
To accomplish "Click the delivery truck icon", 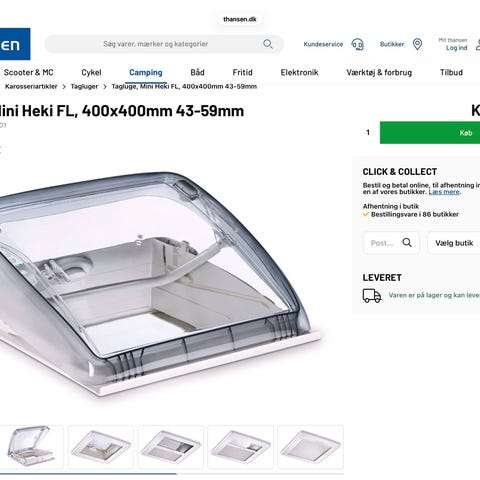I will click(372, 295).
